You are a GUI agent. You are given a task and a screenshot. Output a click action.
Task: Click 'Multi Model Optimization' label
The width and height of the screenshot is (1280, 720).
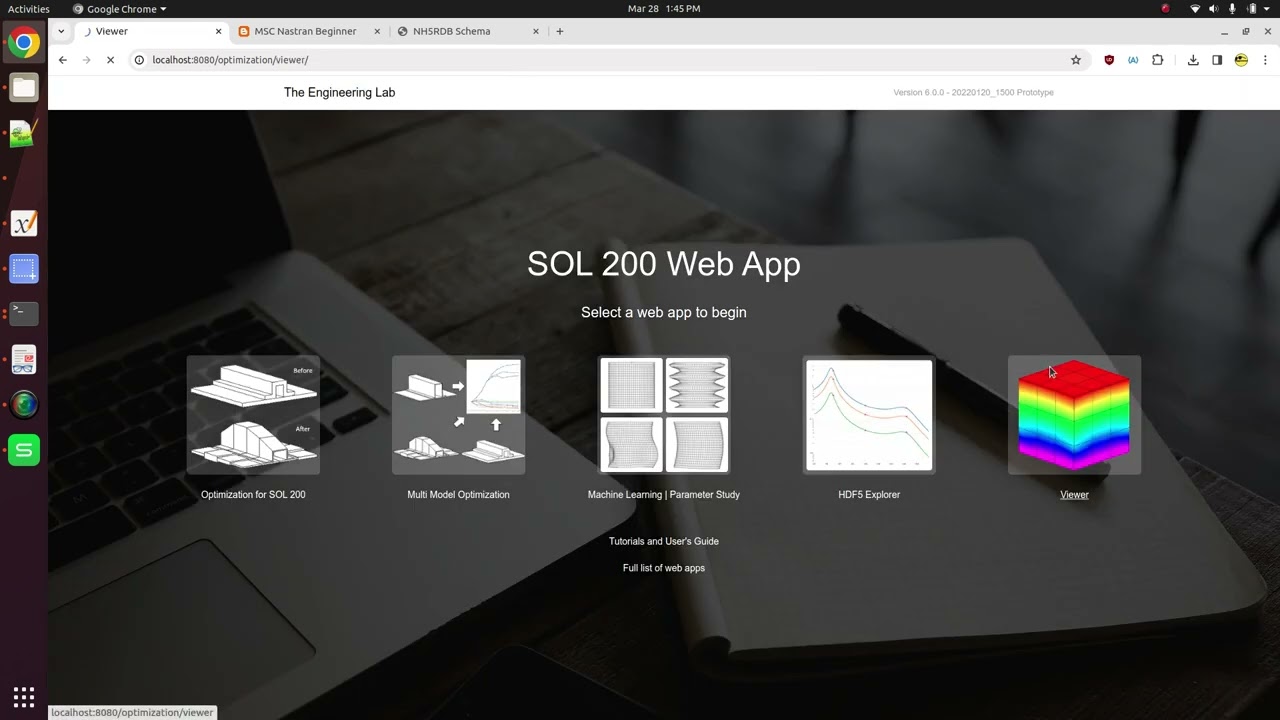[x=458, y=495]
